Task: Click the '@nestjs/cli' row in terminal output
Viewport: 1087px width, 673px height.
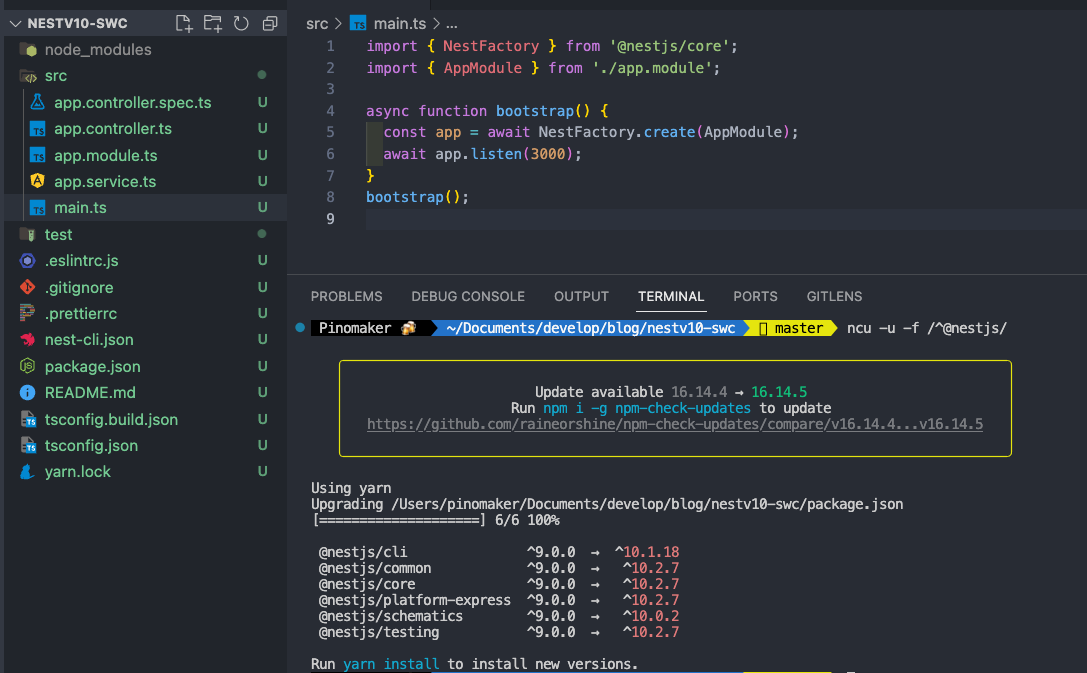Action: 498,552
